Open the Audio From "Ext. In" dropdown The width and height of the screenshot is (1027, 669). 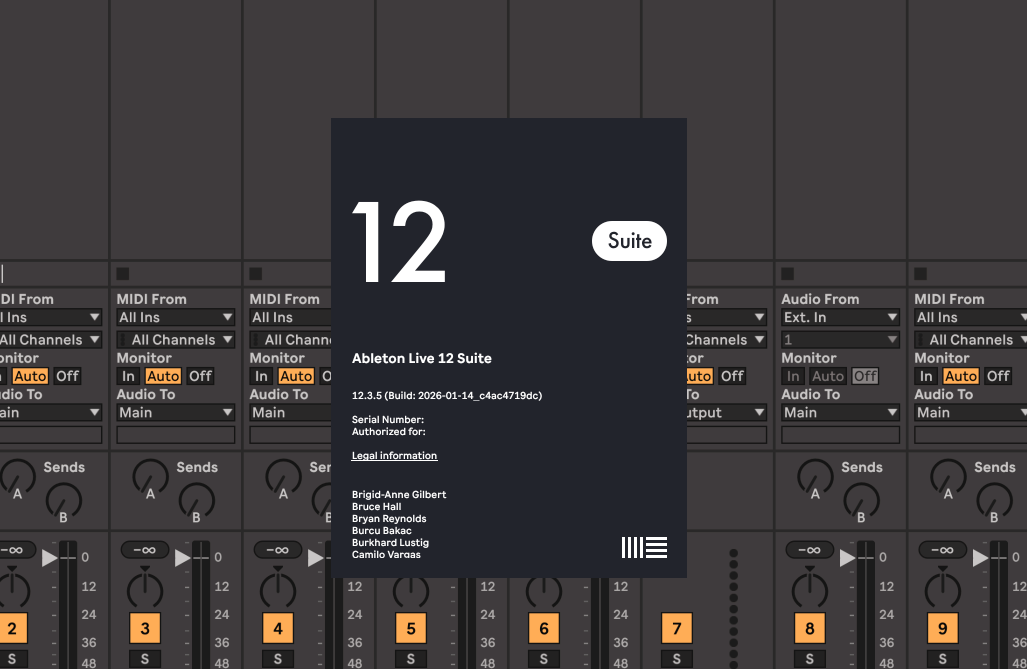pyautogui.click(x=838, y=317)
